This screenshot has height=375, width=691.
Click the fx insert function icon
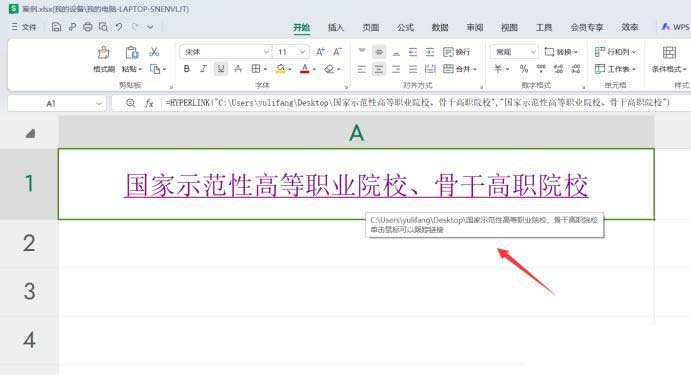[x=149, y=103]
